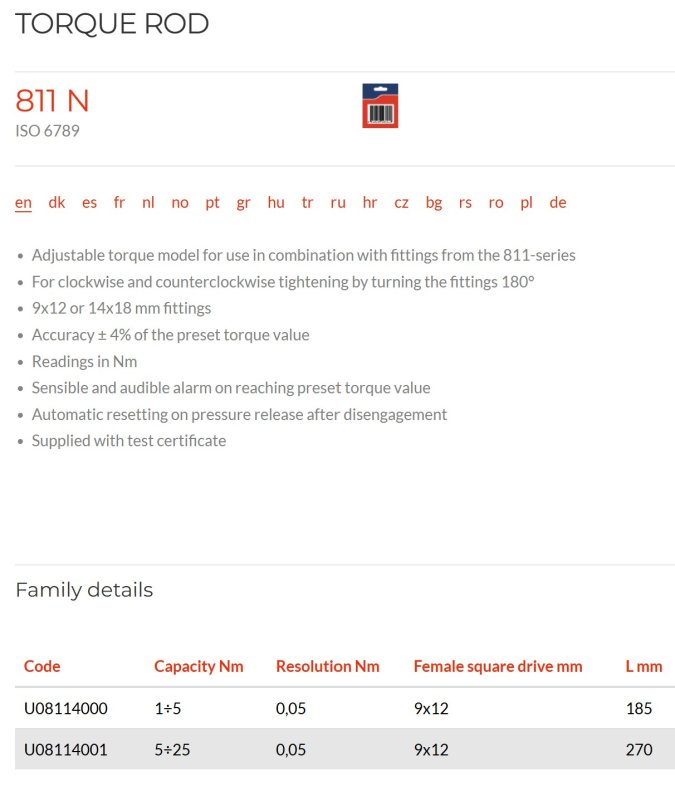Open the 'pt' language description
The image size is (675, 800).
click(x=212, y=203)
